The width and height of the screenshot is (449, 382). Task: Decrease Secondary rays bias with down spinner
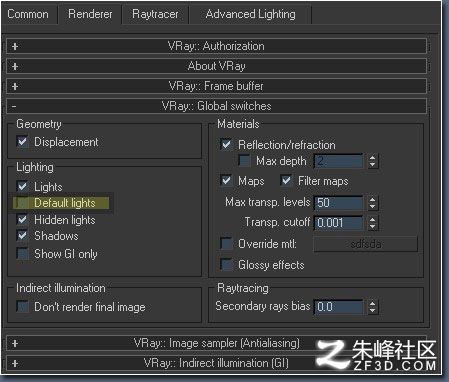tap(372, 310)
